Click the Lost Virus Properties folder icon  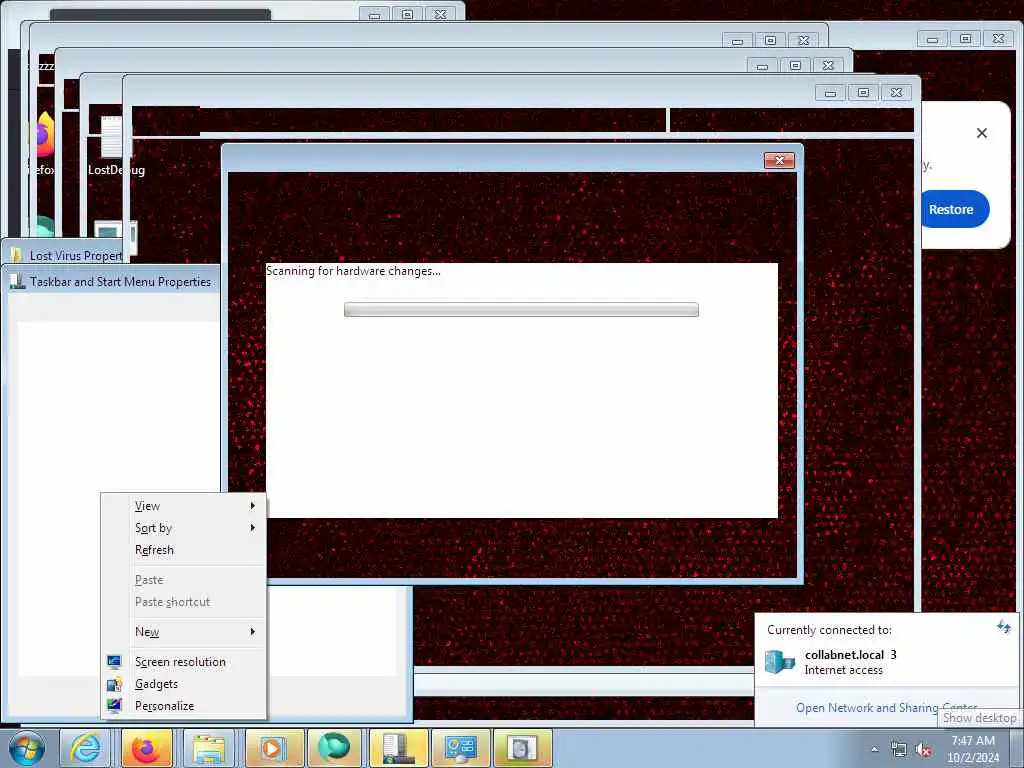point(18,255)
